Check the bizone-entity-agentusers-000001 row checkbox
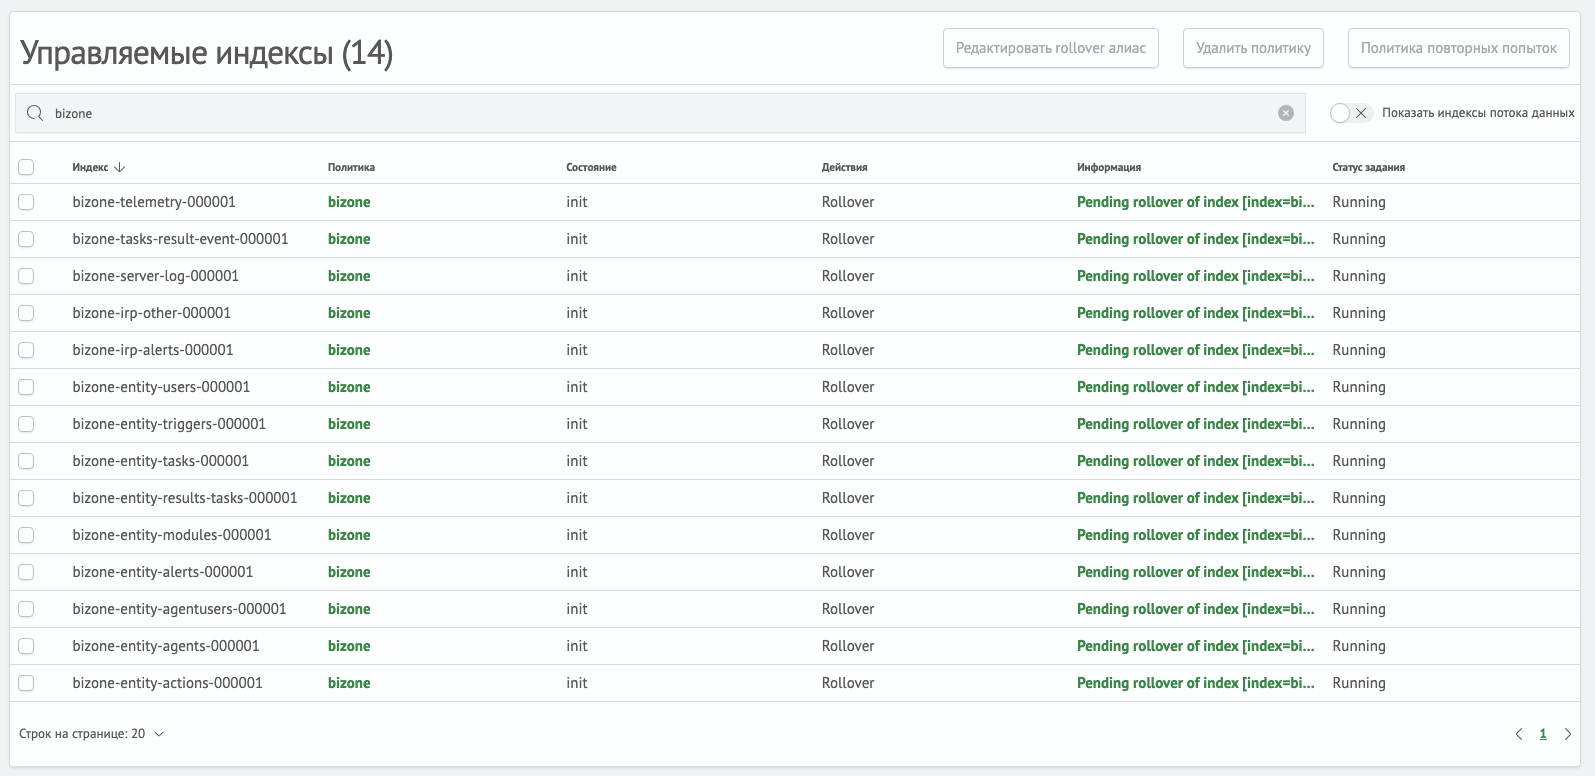Screen dimensions: 1595x776 [x=26, y=609]
